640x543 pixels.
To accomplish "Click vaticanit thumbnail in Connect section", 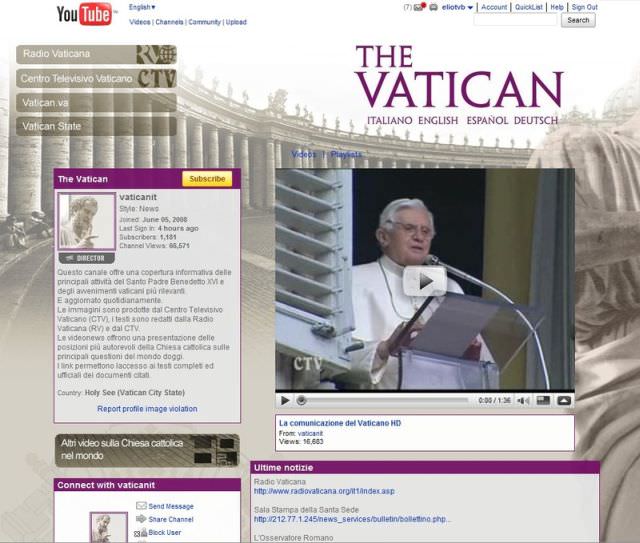I will 109,527.
